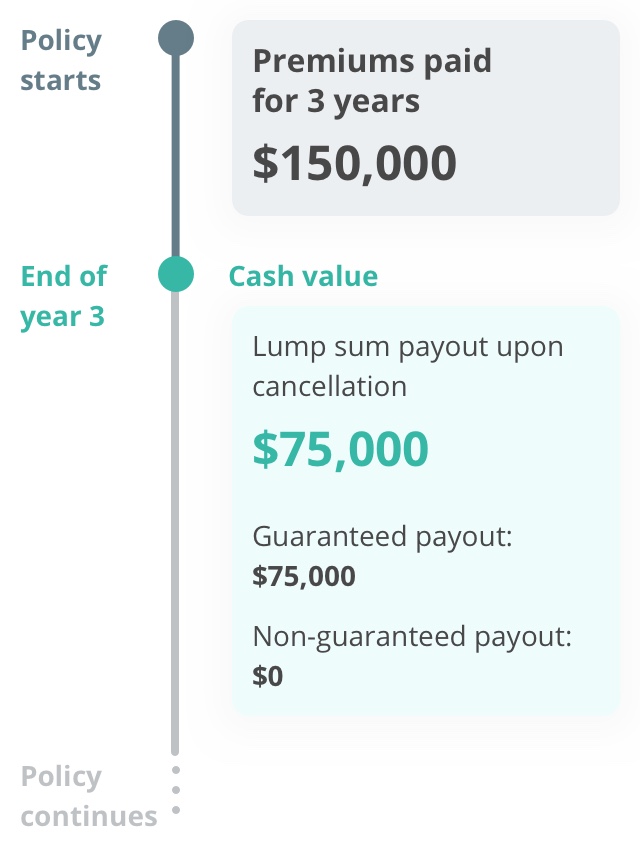This screenshot has height=856, width=640.
Task: Click the dotted Policy continues ellipsis
Action: (x=176, y=790)
